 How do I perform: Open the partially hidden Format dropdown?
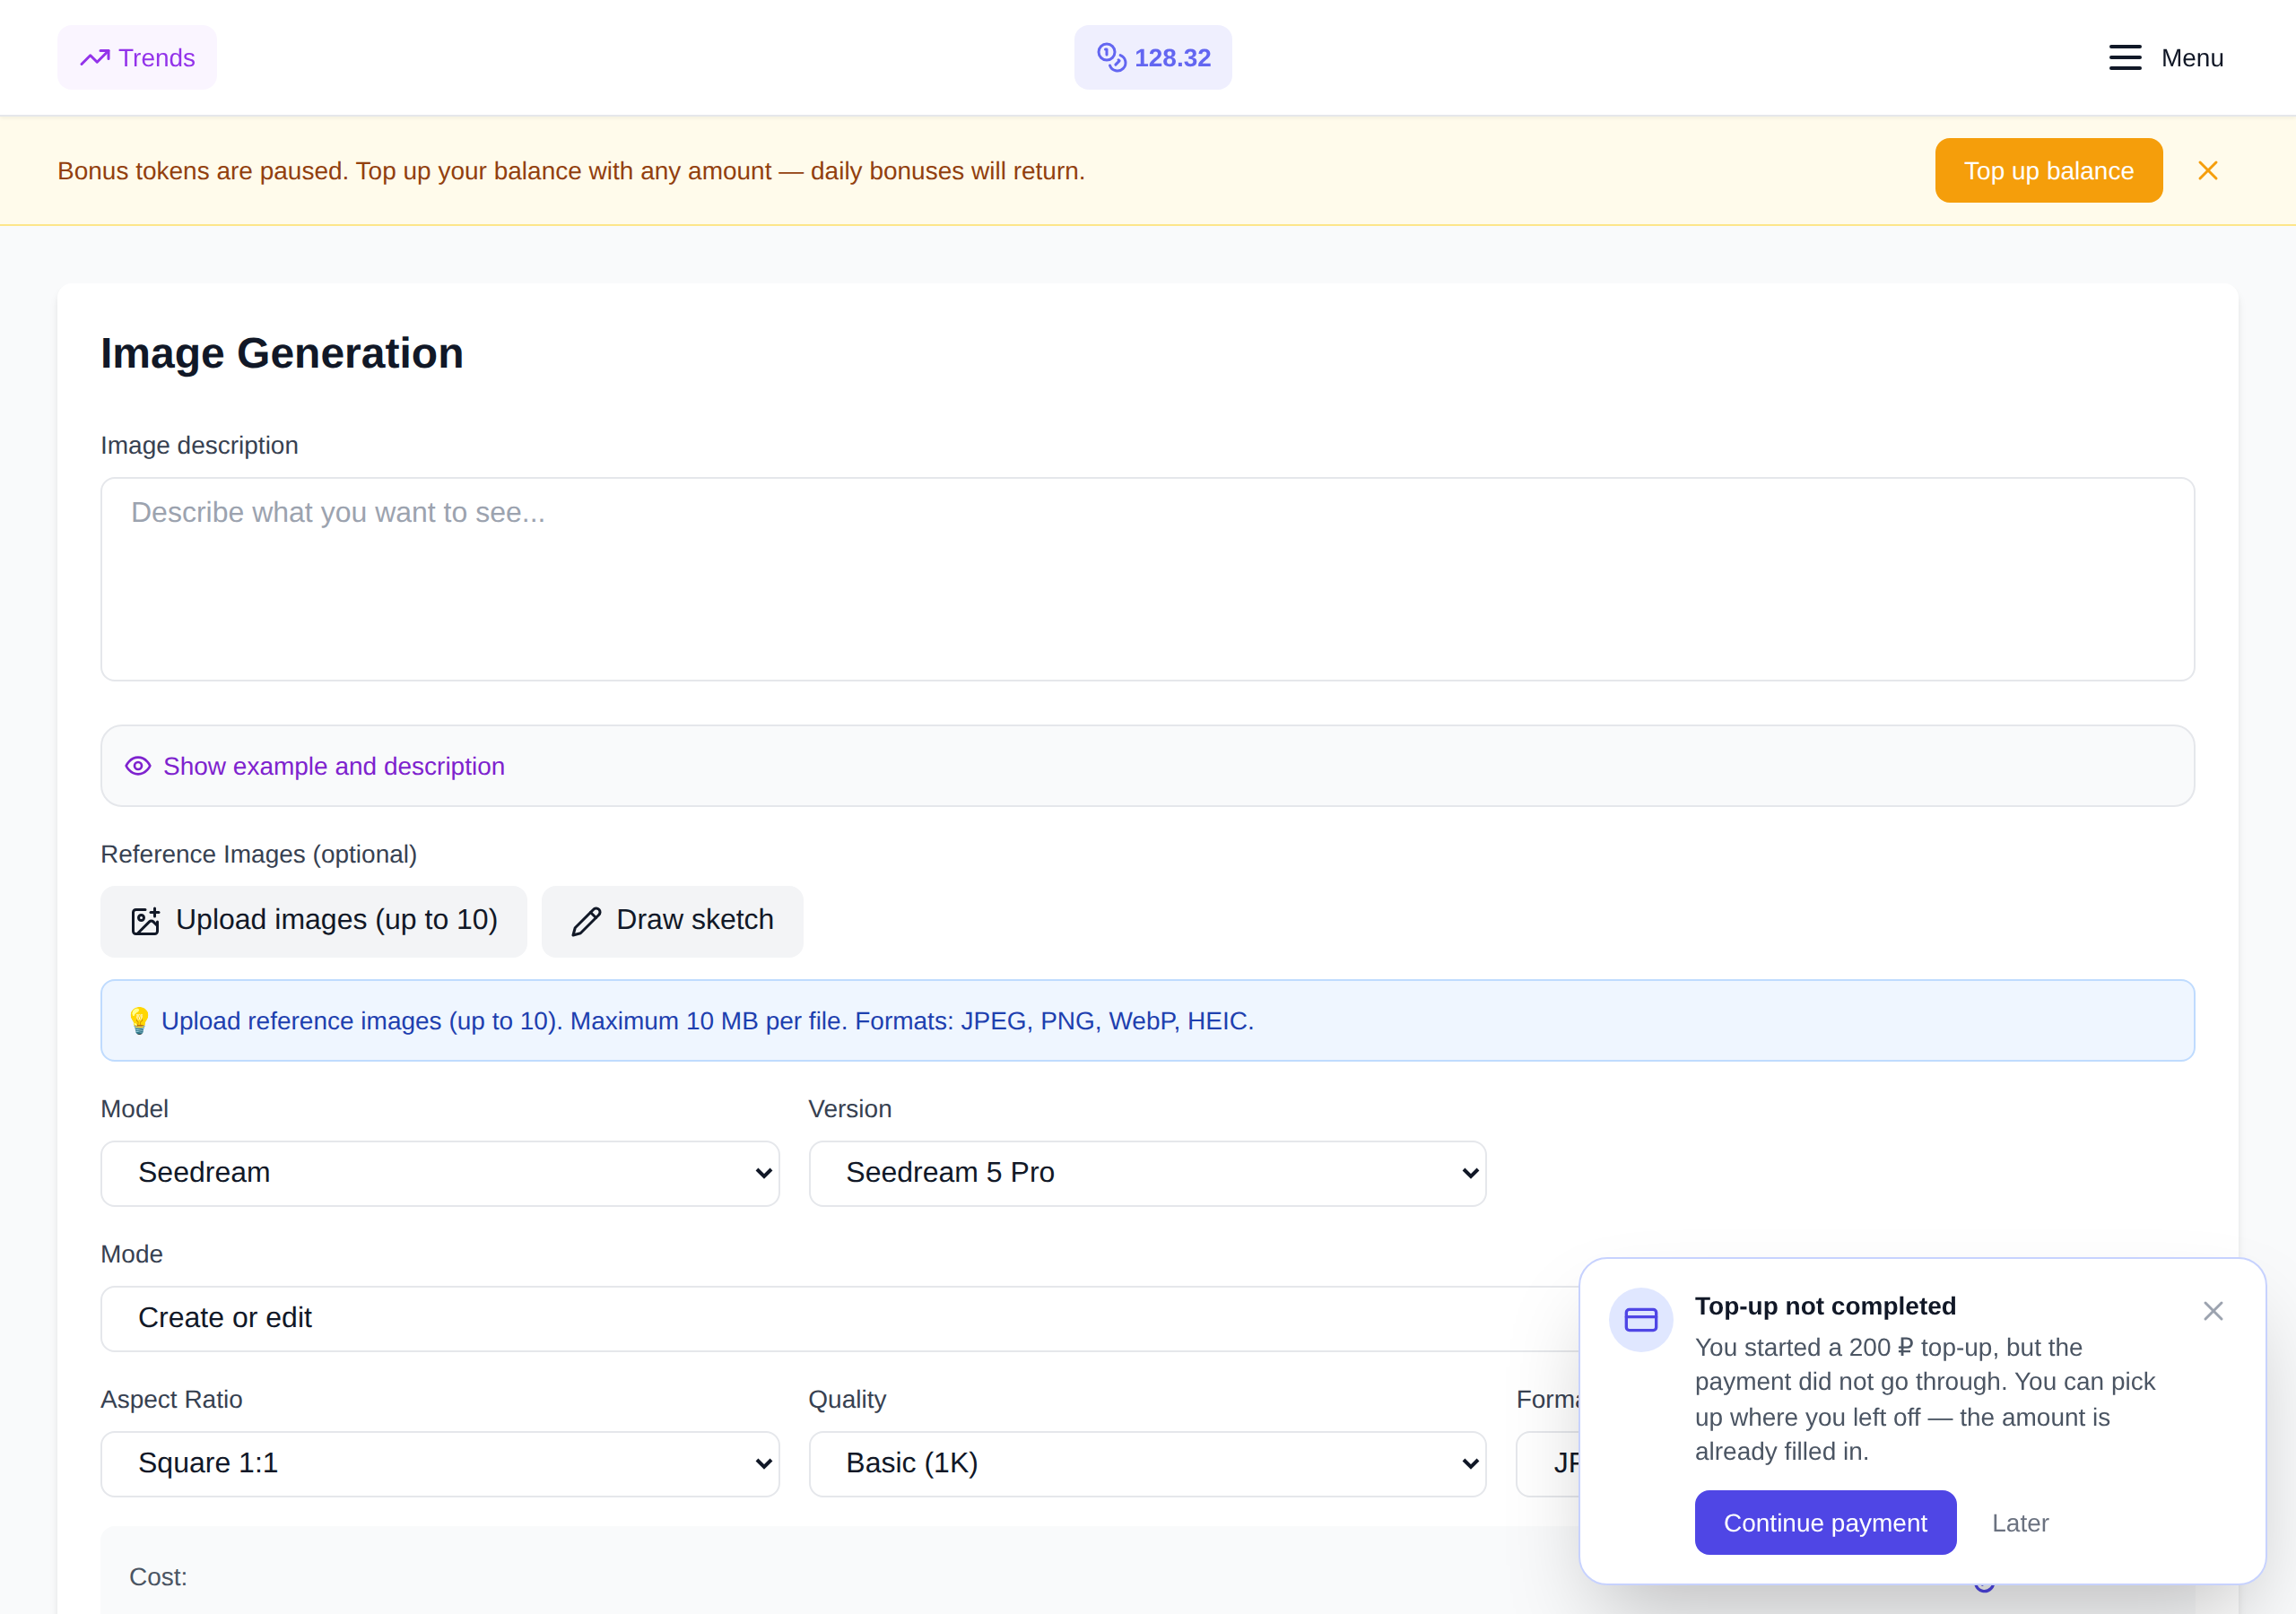pyautogui.click(x=1548, y=1463)
